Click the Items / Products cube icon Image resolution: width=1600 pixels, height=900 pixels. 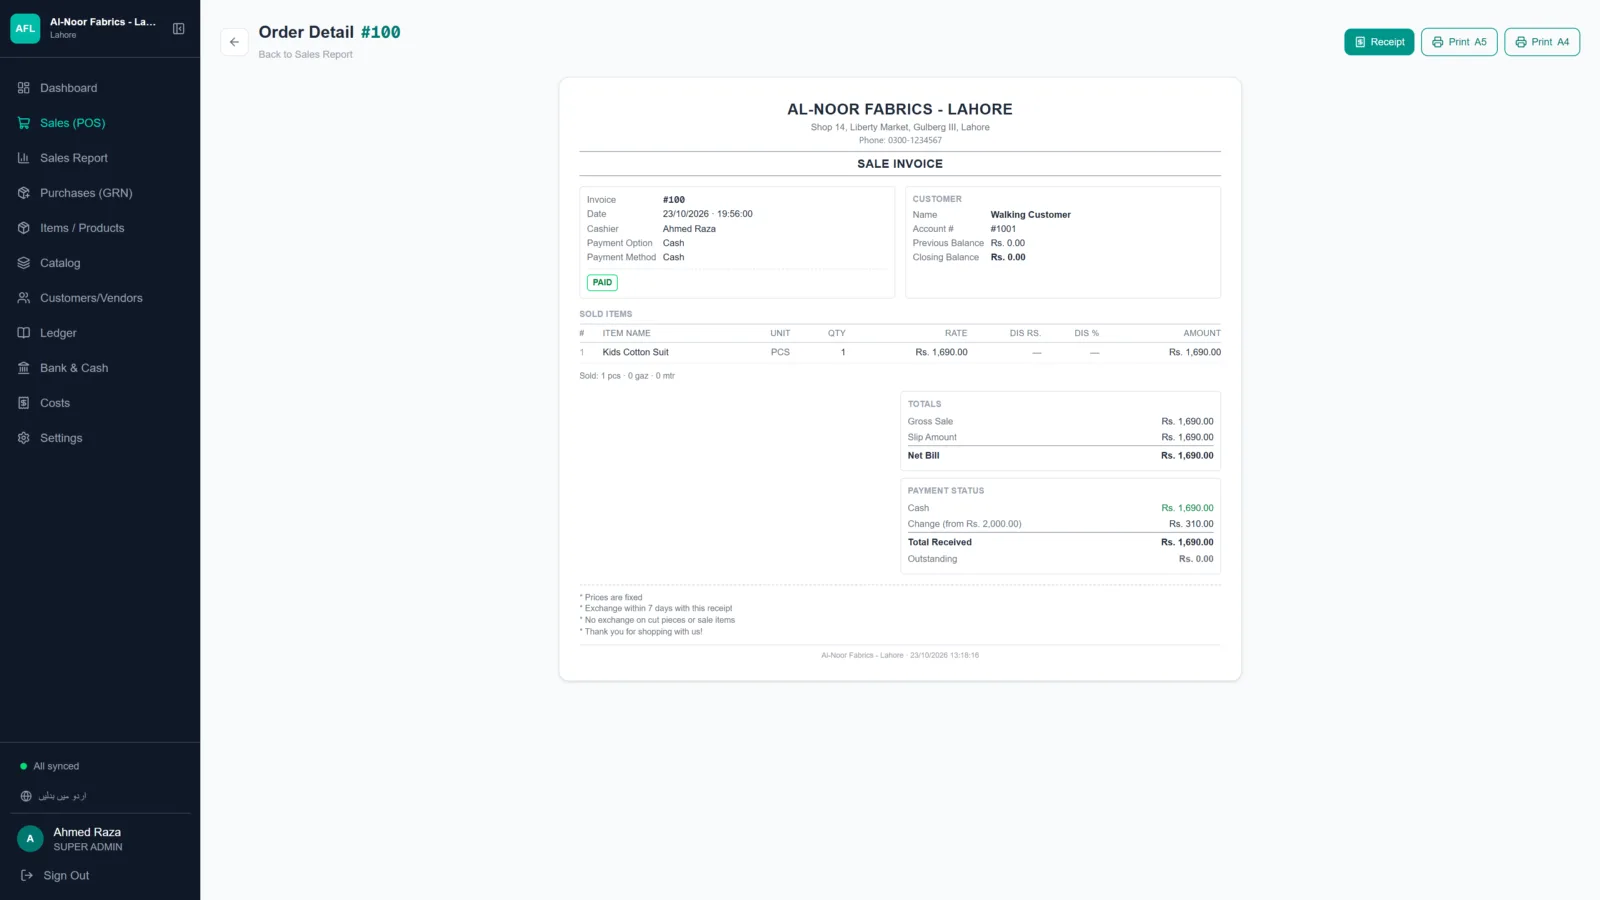point(24,228)
